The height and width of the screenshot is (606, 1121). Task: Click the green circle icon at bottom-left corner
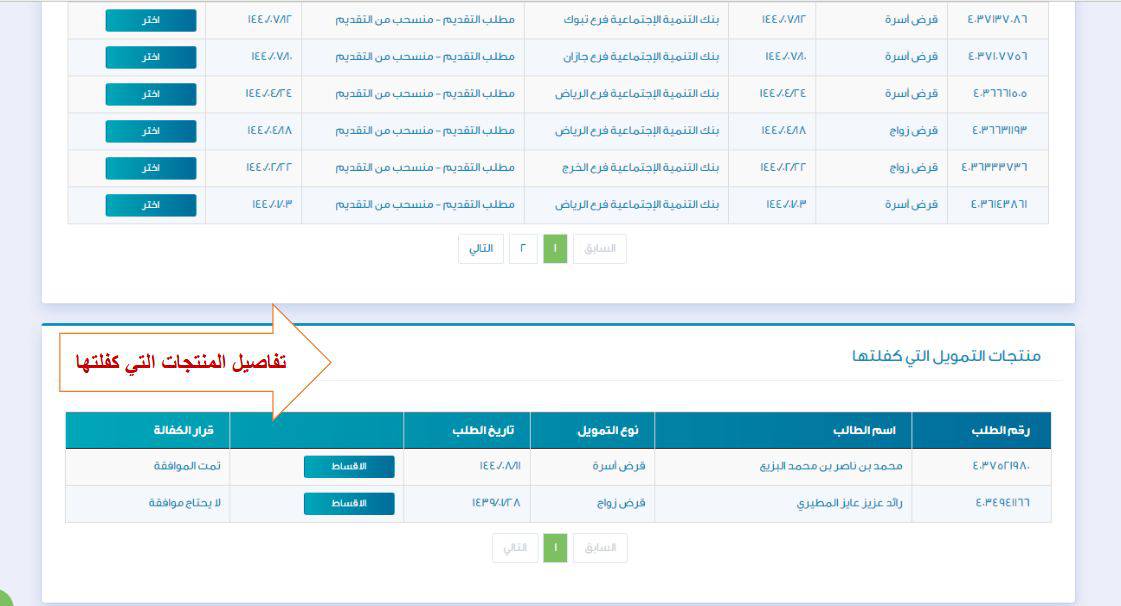(x=5, y=598)
